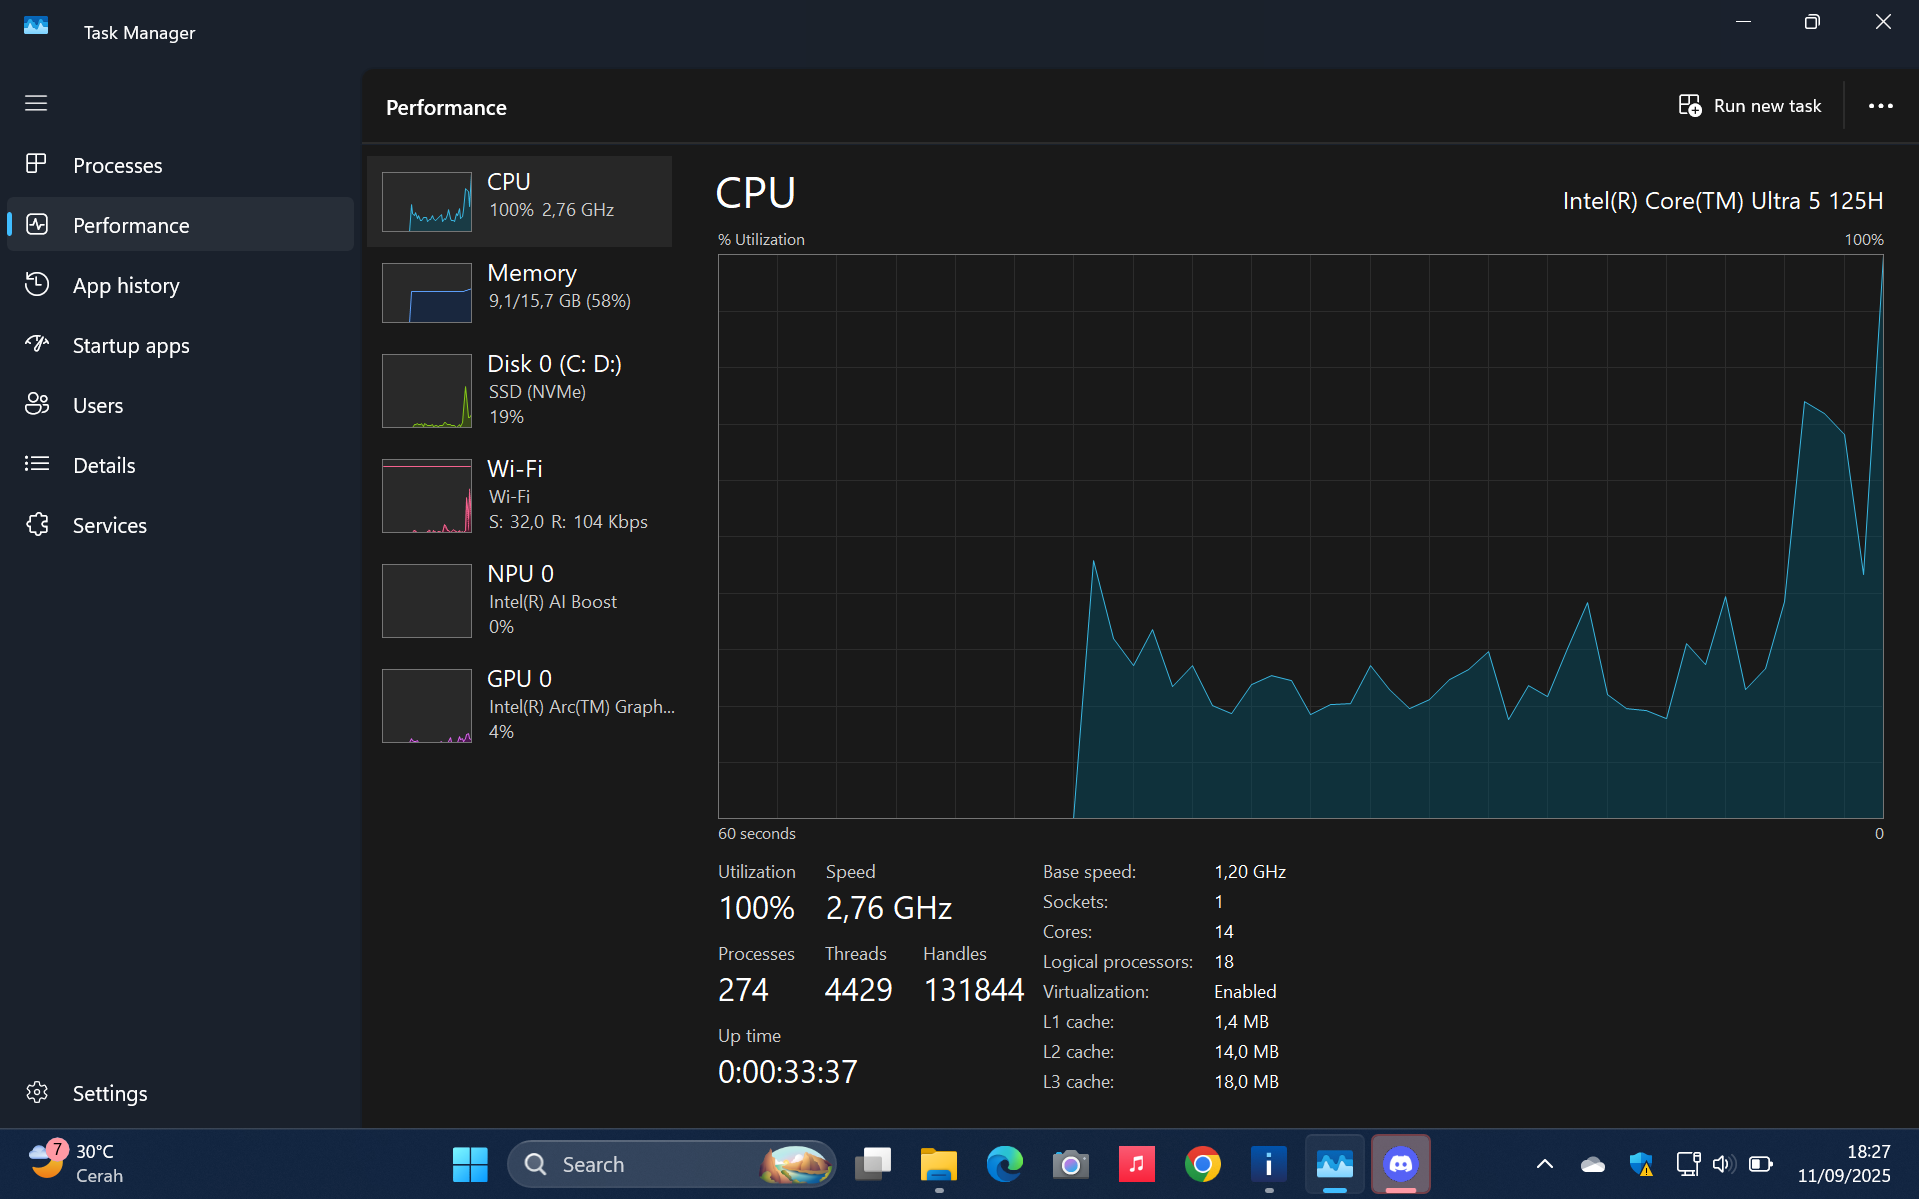Launch Google Chrome from the taskbar
Image resolution: width=1919 pixels, height=1199 pixels.
pos(1203,1164)
